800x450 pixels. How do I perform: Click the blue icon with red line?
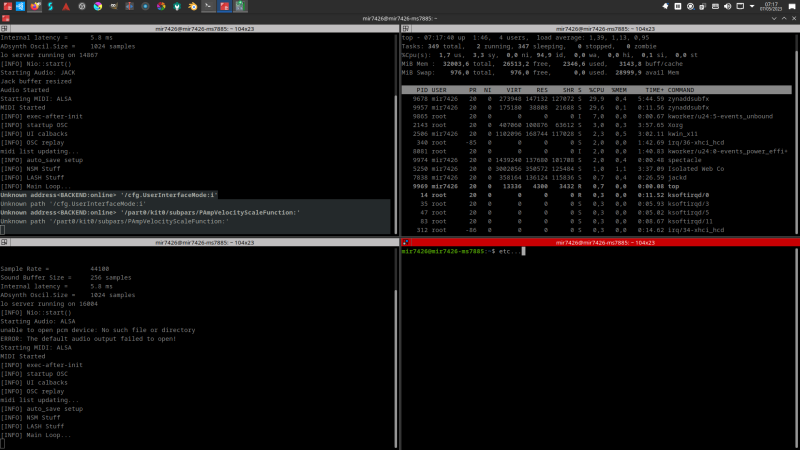[x=129, y=6]
